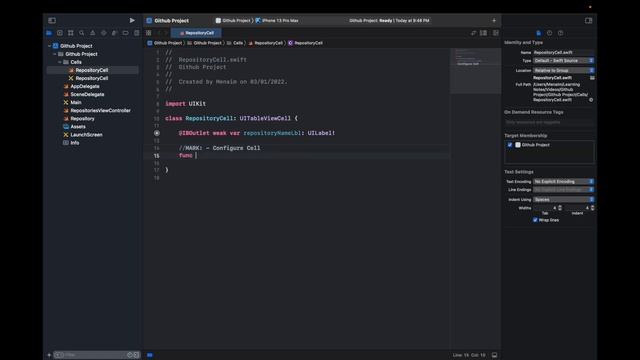Toggle debug area at editor bottom right
640x360 pixels.
coord(494,355)
